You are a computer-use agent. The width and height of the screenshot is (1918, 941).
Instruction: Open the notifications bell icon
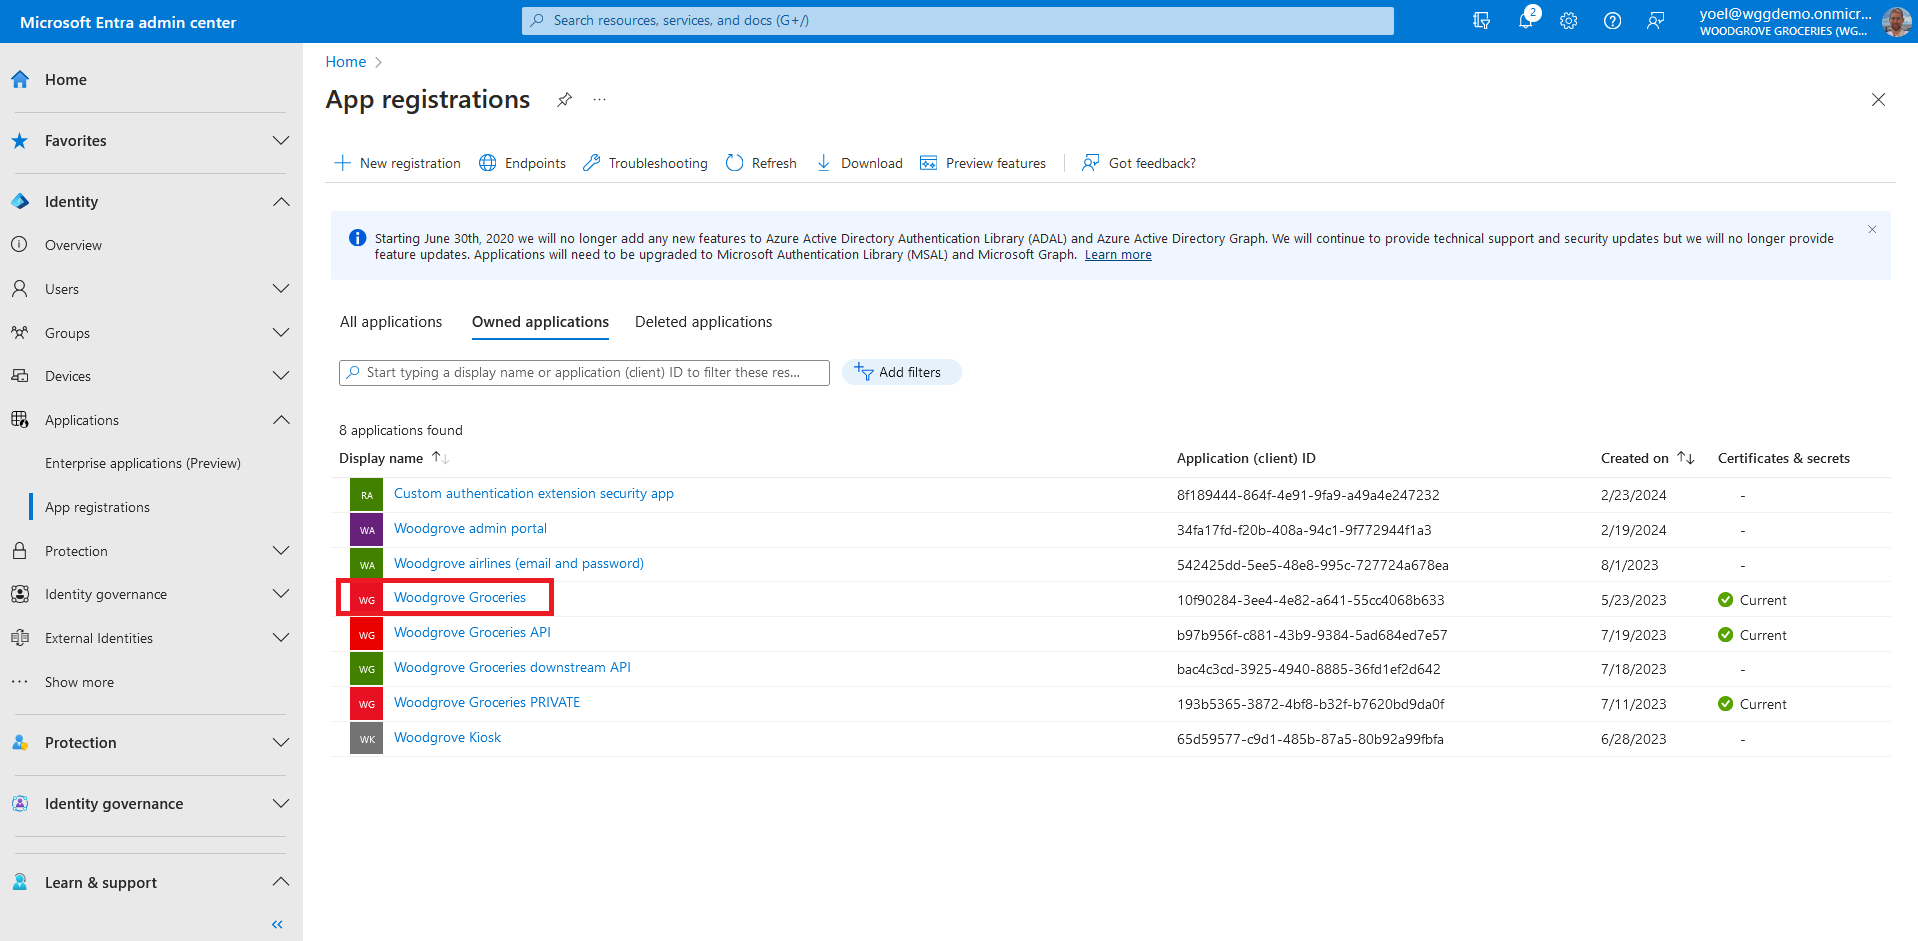tap(1525, 21)
